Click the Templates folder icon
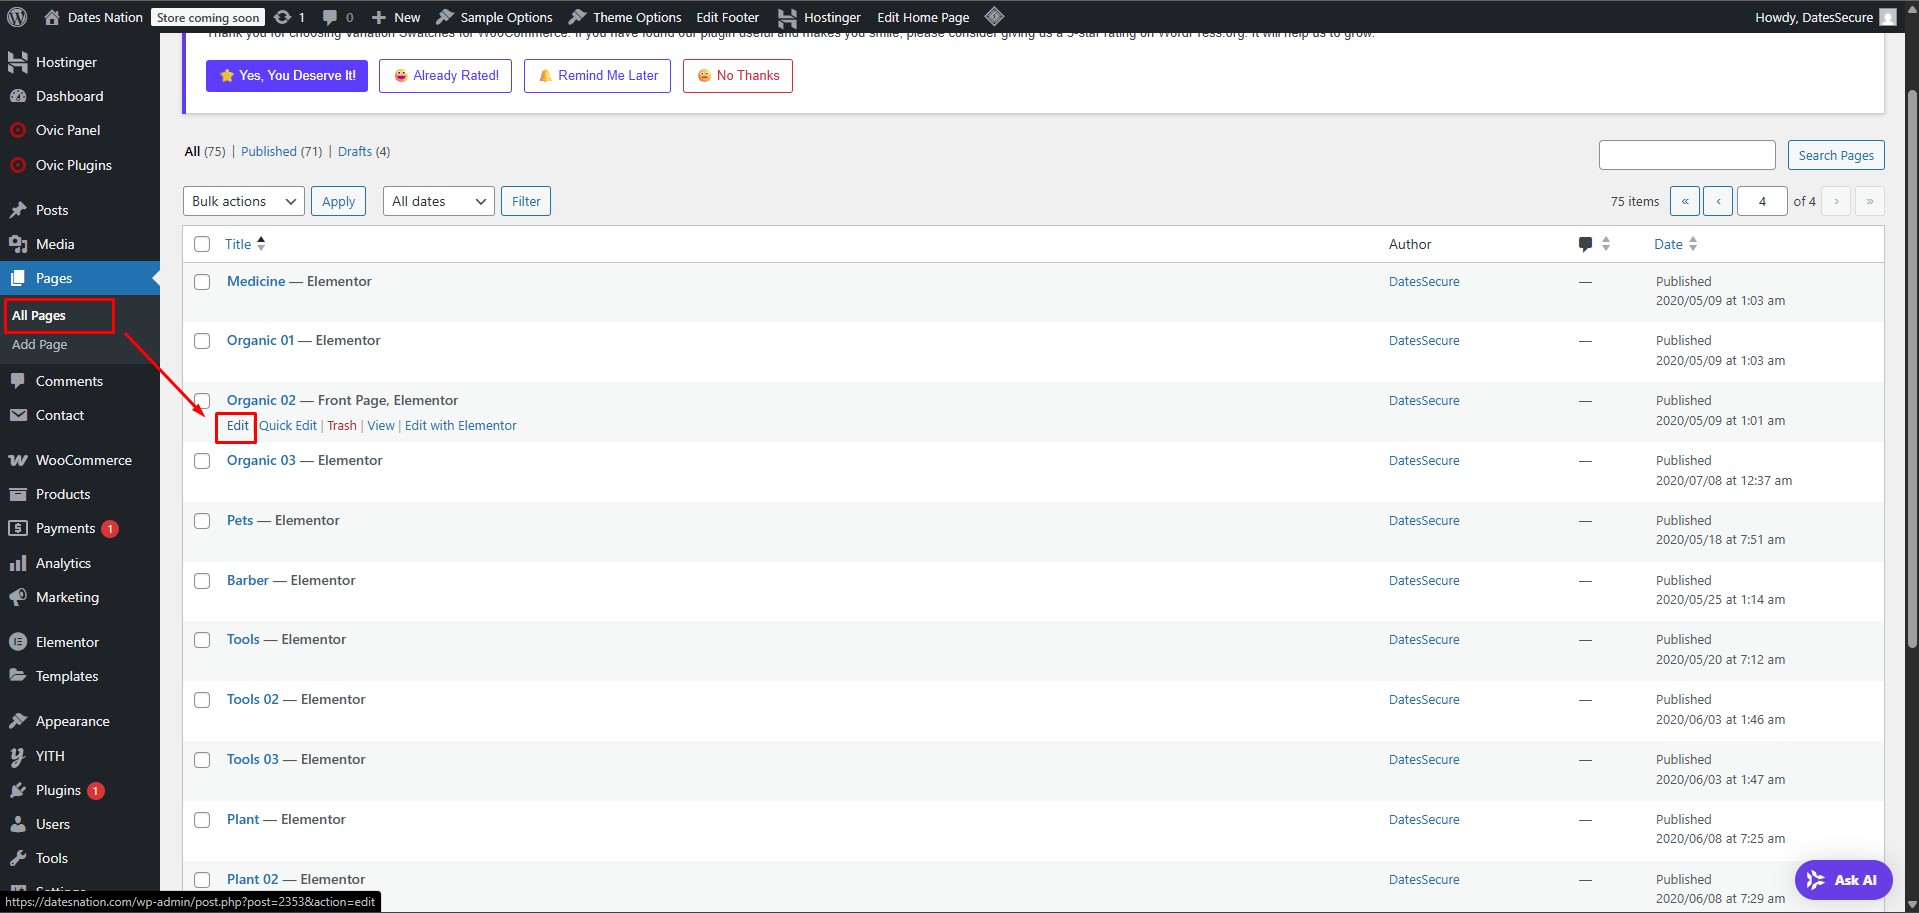Viewport: 1919px width, 913px height. tap(18, 676)
